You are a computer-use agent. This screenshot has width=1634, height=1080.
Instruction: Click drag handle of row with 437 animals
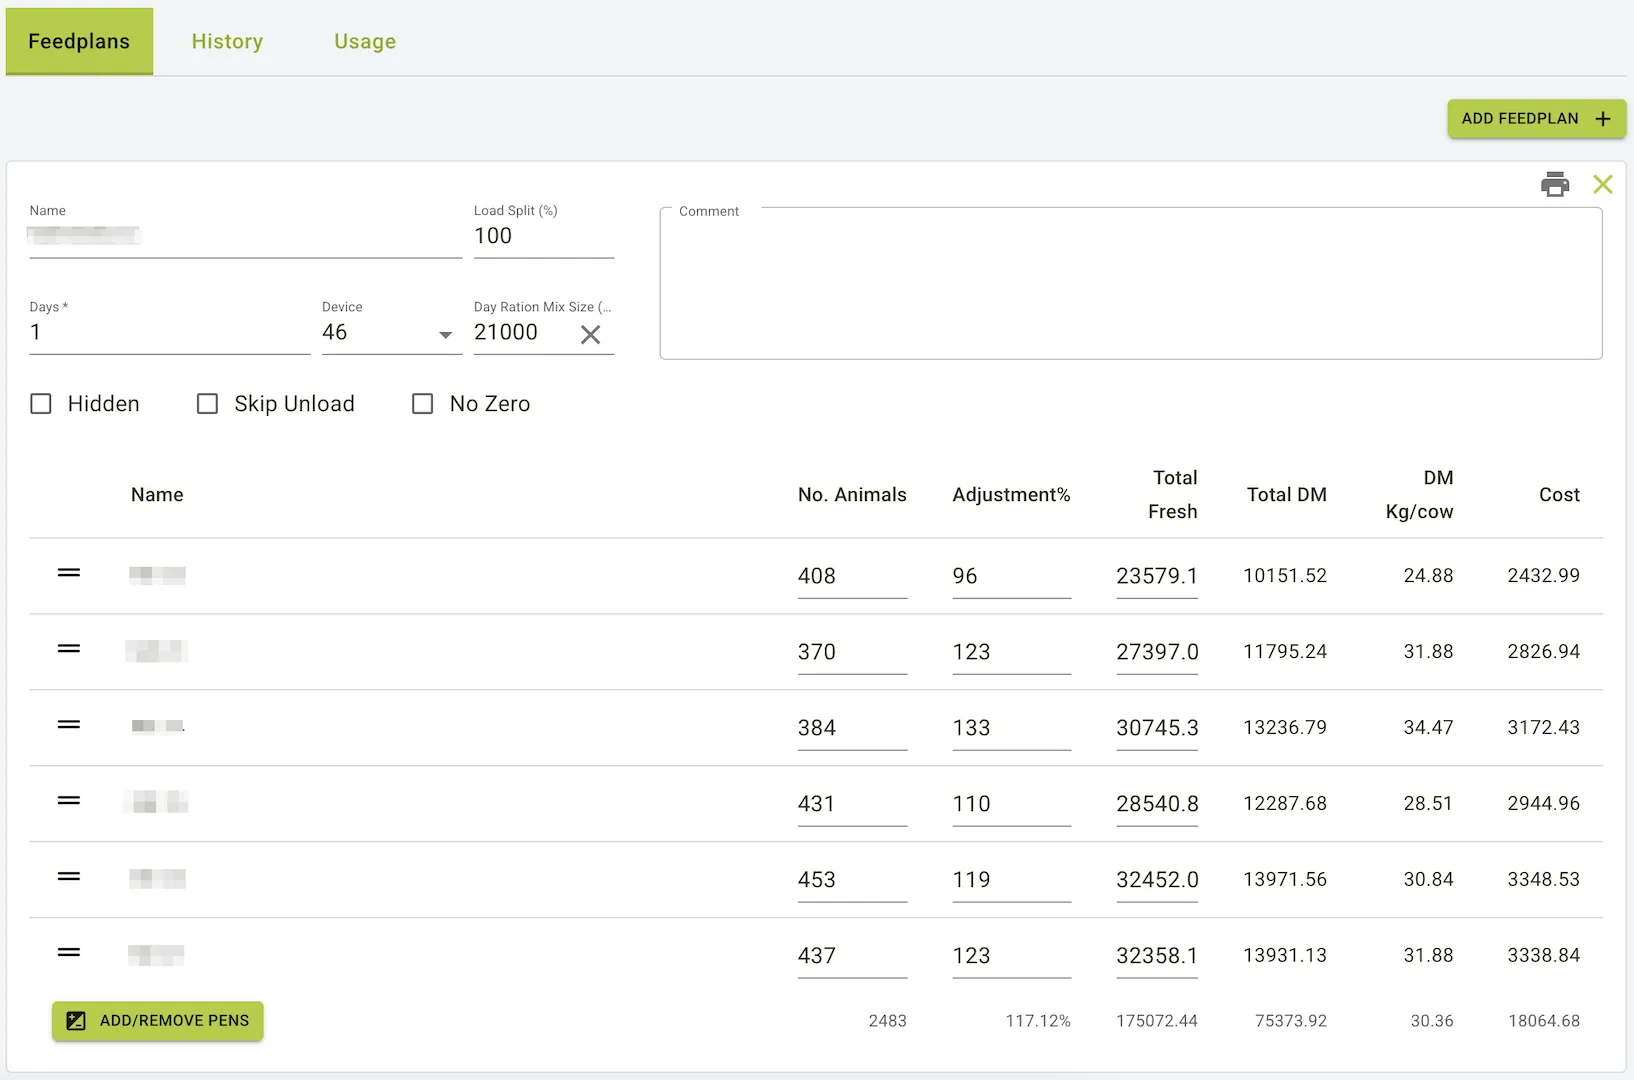coord(69,953)
